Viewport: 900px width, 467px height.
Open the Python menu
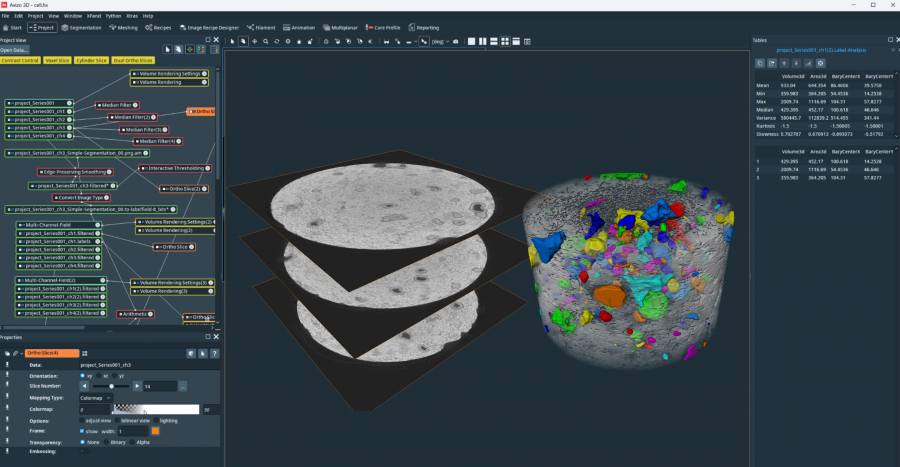pyautogui.click(x=114, y=16)
